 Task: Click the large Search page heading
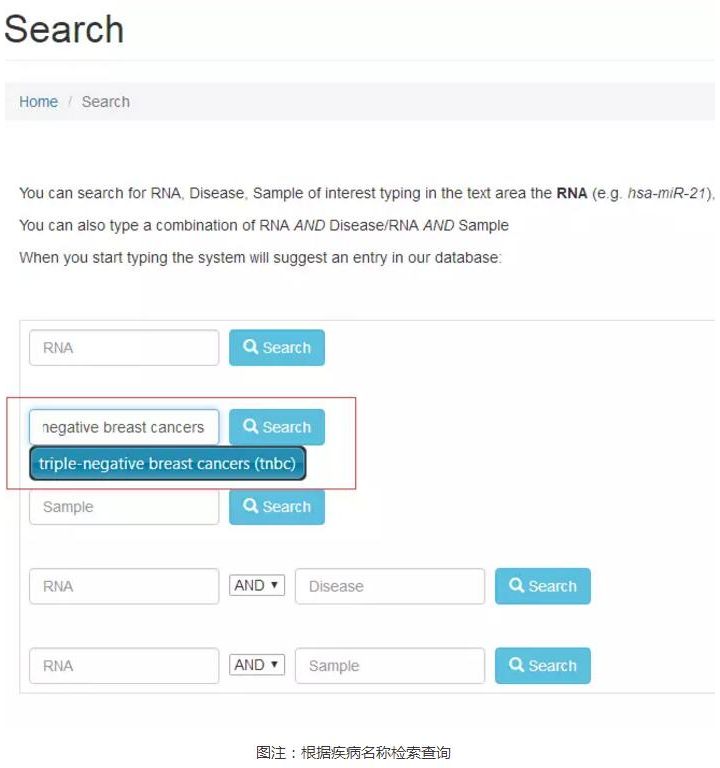pyautogui.click(x=64, y=29)
